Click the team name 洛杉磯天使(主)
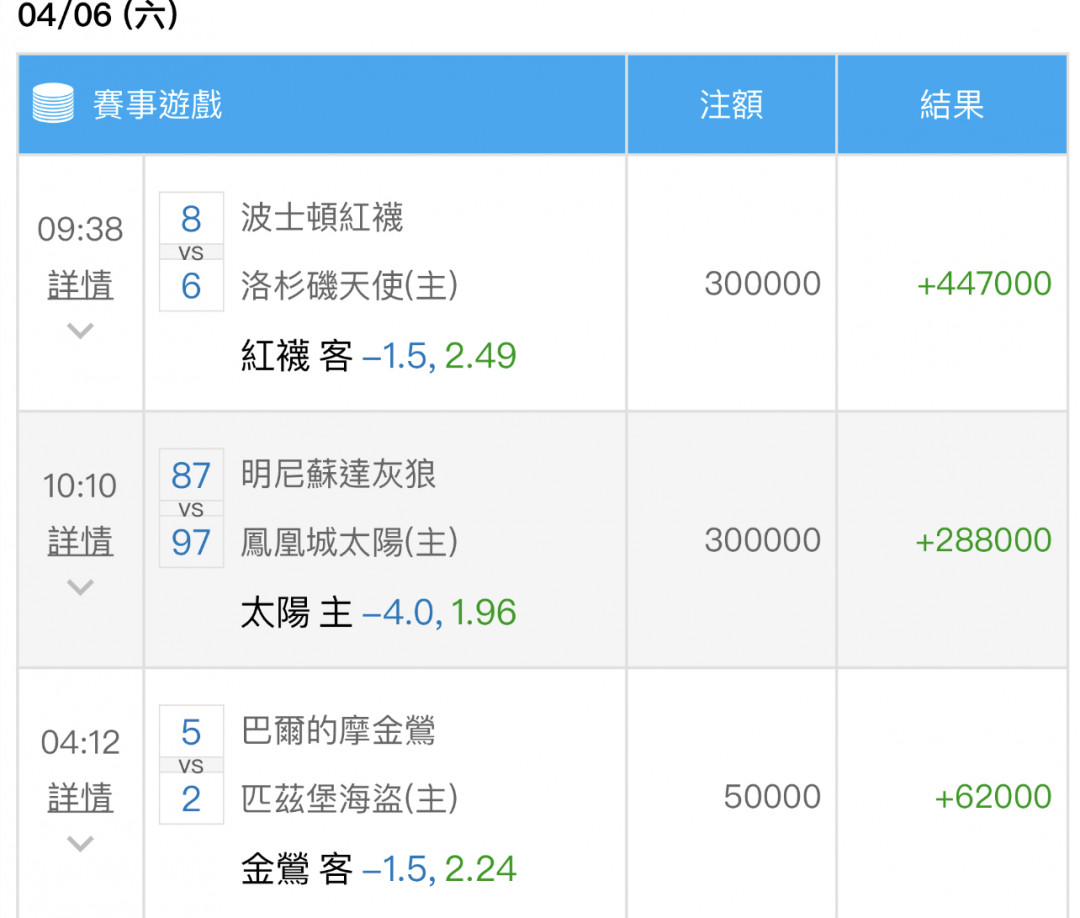Viewport: 1080px width, 918px height. [349, 285]
